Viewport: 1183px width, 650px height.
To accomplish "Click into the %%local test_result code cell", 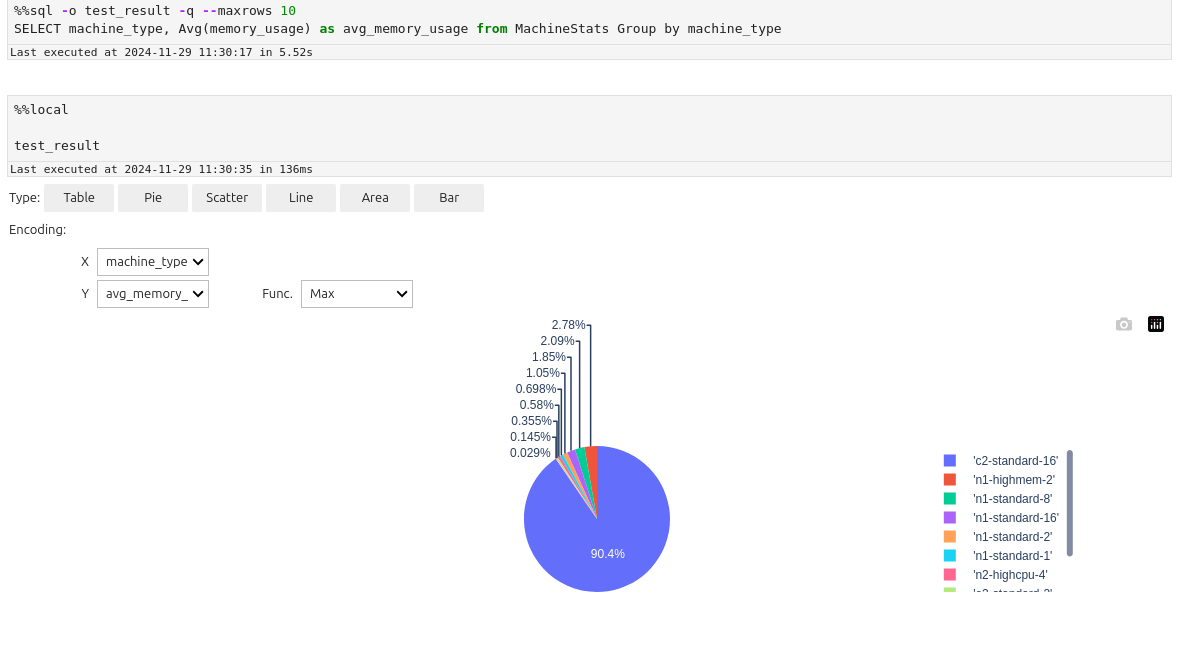I will tap(588, 128).
